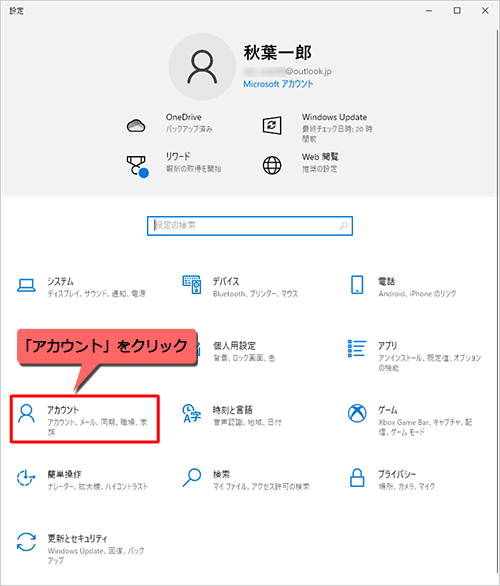The height and width of the screenshot is (586, 500).
Task: Click the アカウント person icon
Action: tap(27, 413)
